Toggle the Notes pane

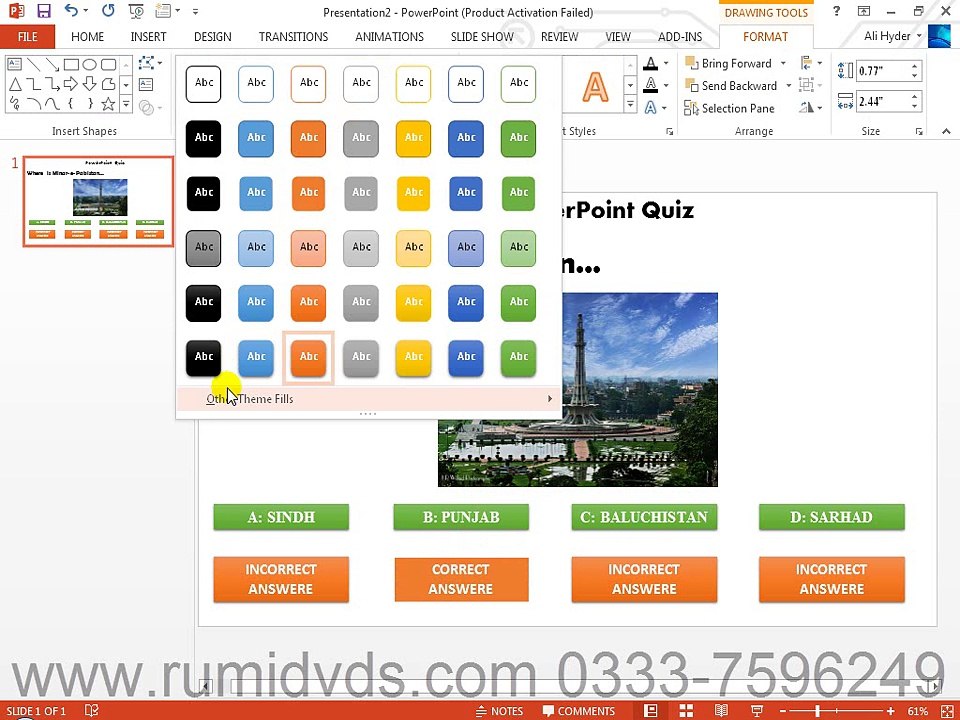tap(500, 711)
